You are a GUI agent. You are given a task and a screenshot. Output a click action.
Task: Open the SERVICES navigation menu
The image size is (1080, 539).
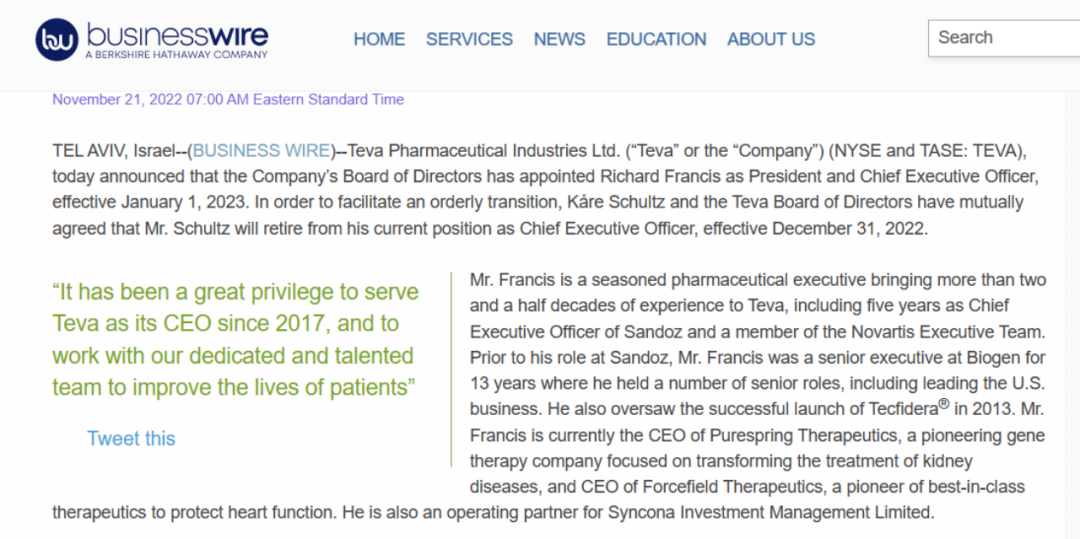coord(469,39)
